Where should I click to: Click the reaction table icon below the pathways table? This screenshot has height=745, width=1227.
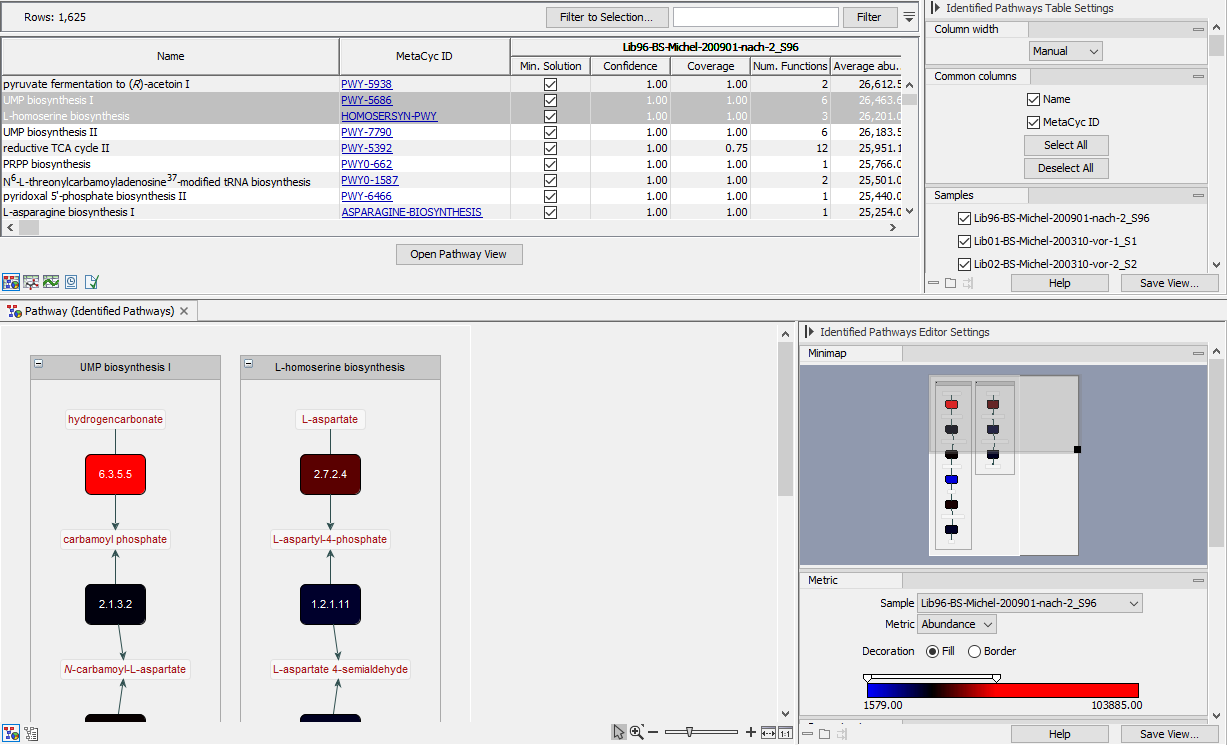(x=30, y=282)
